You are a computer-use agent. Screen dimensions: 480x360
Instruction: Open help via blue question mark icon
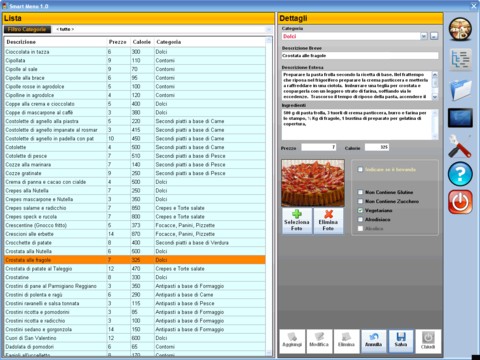click(460, 174)
